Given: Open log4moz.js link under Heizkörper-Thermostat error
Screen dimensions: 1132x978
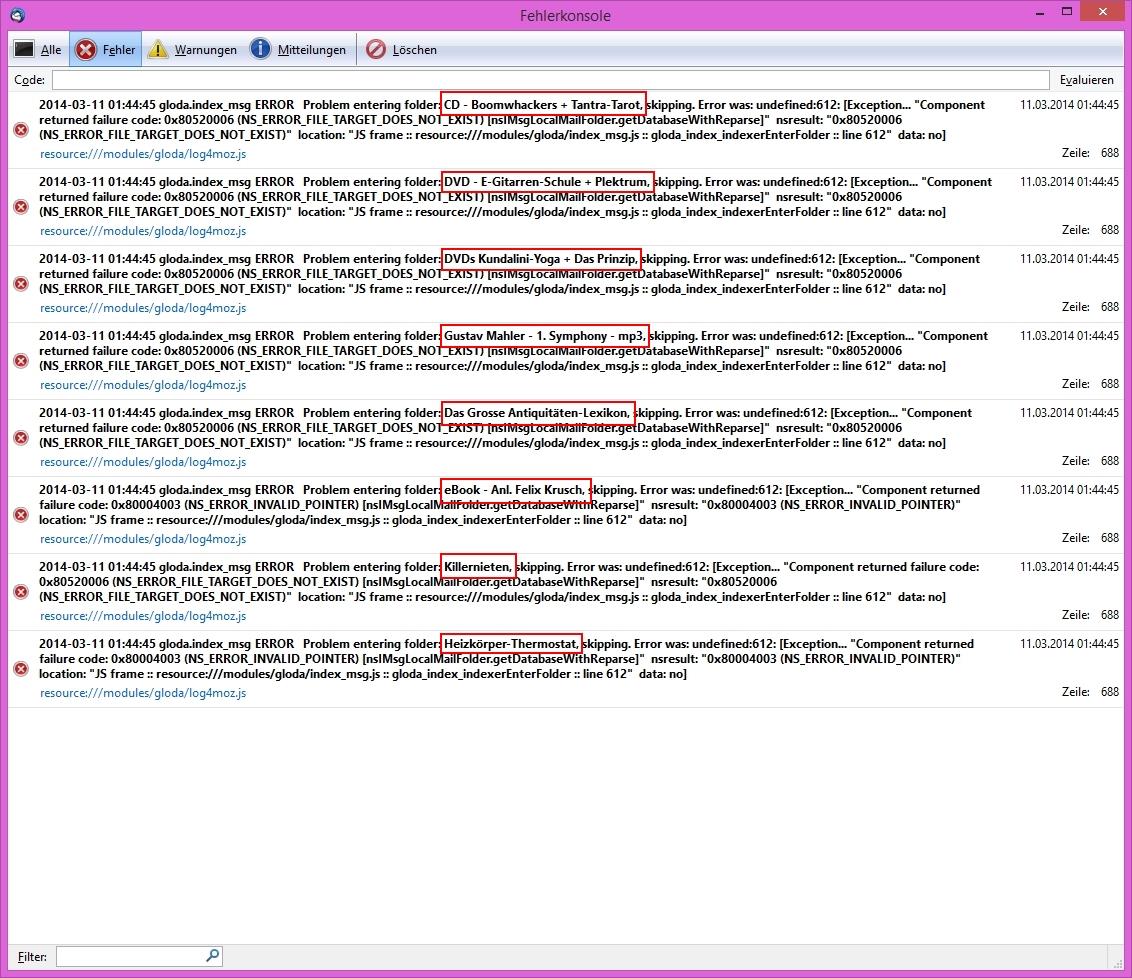Looking at the screenshot, I should [143, 693].
